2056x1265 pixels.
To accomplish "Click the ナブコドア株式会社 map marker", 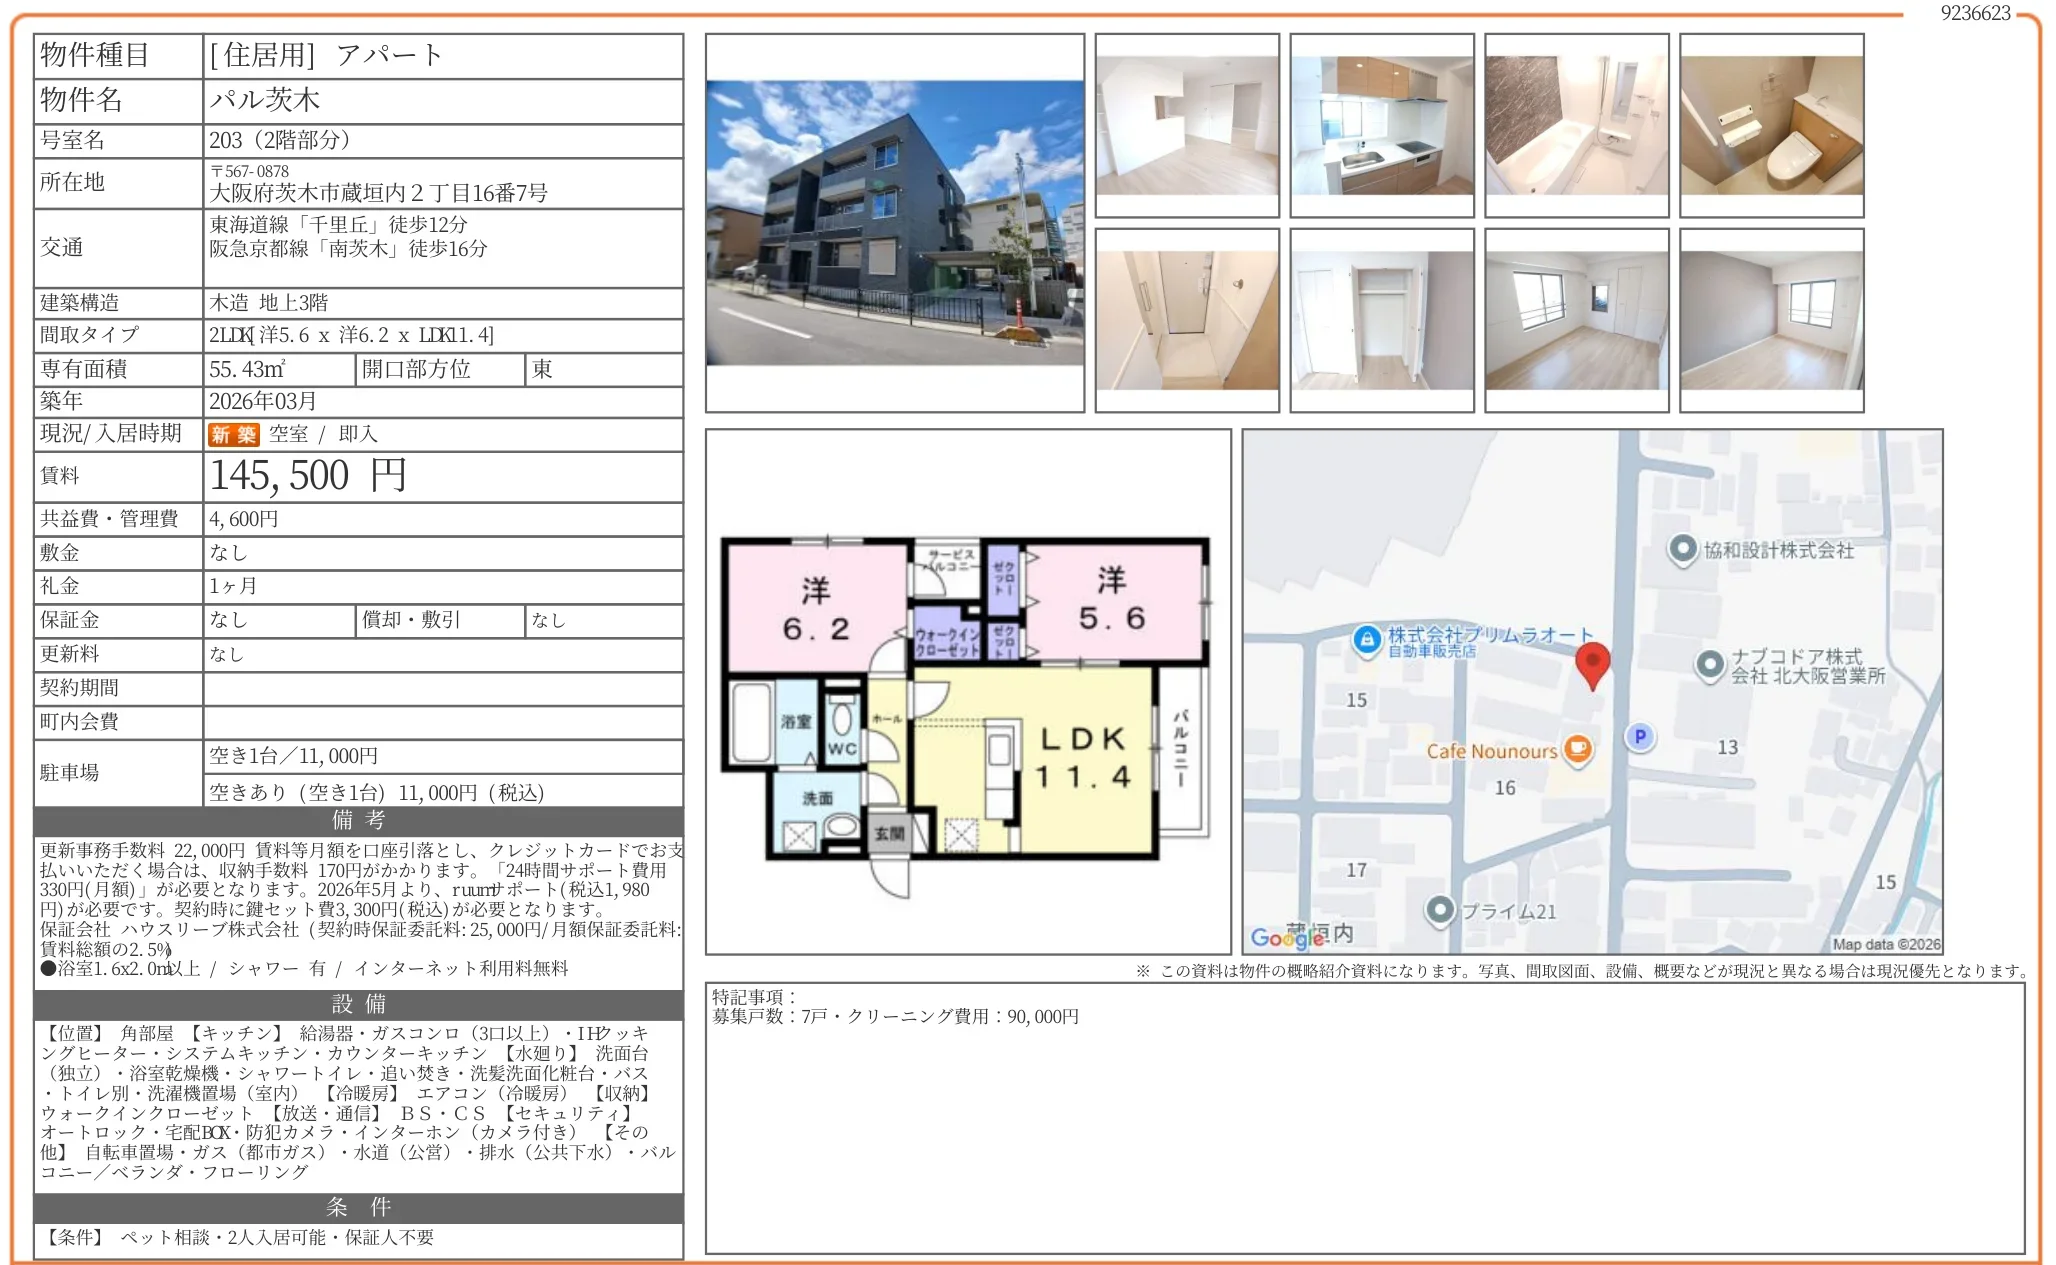I will tap(1710, 664).
